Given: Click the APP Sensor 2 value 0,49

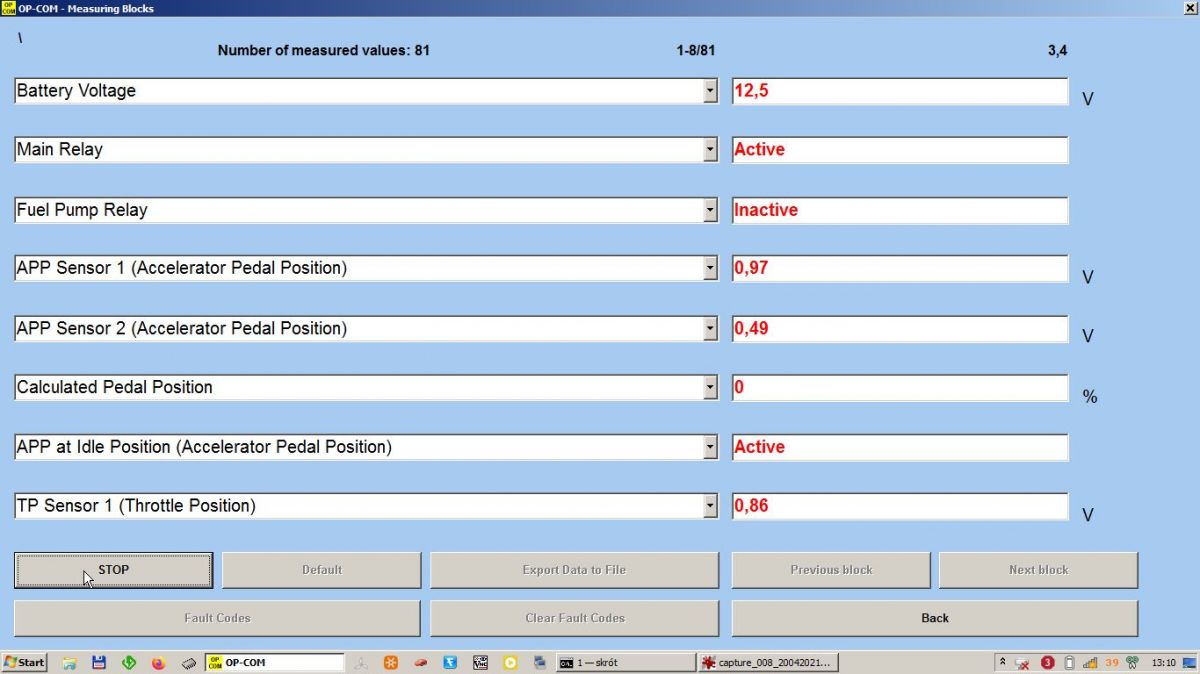Looking at the screenshot, I should tap(900, 328).
